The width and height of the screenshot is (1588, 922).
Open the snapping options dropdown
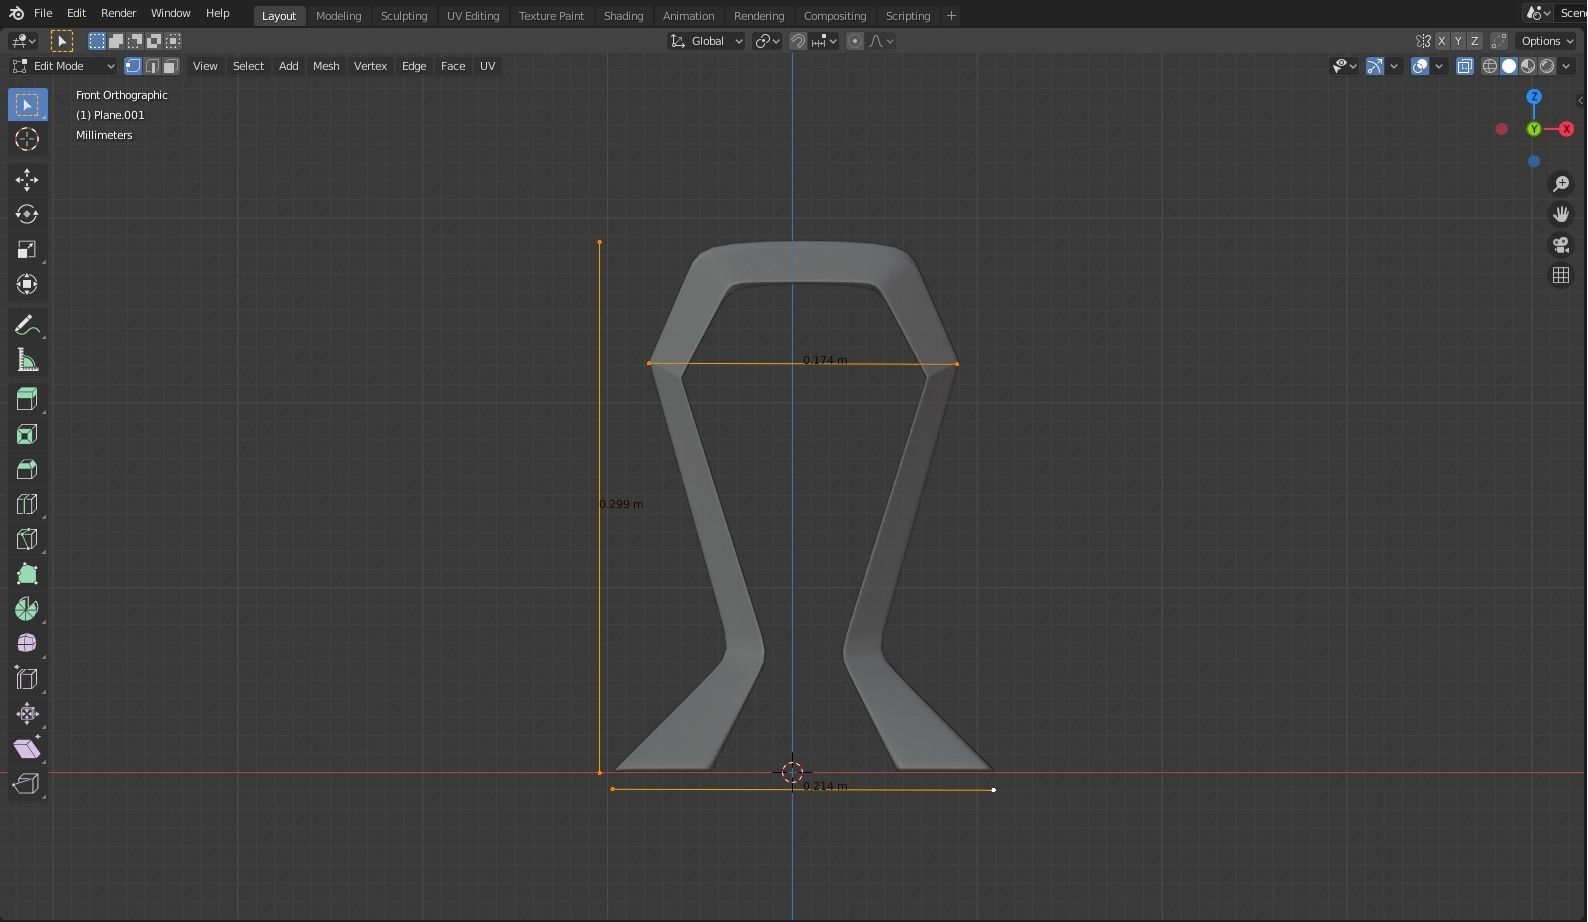[x=825, y=41]
